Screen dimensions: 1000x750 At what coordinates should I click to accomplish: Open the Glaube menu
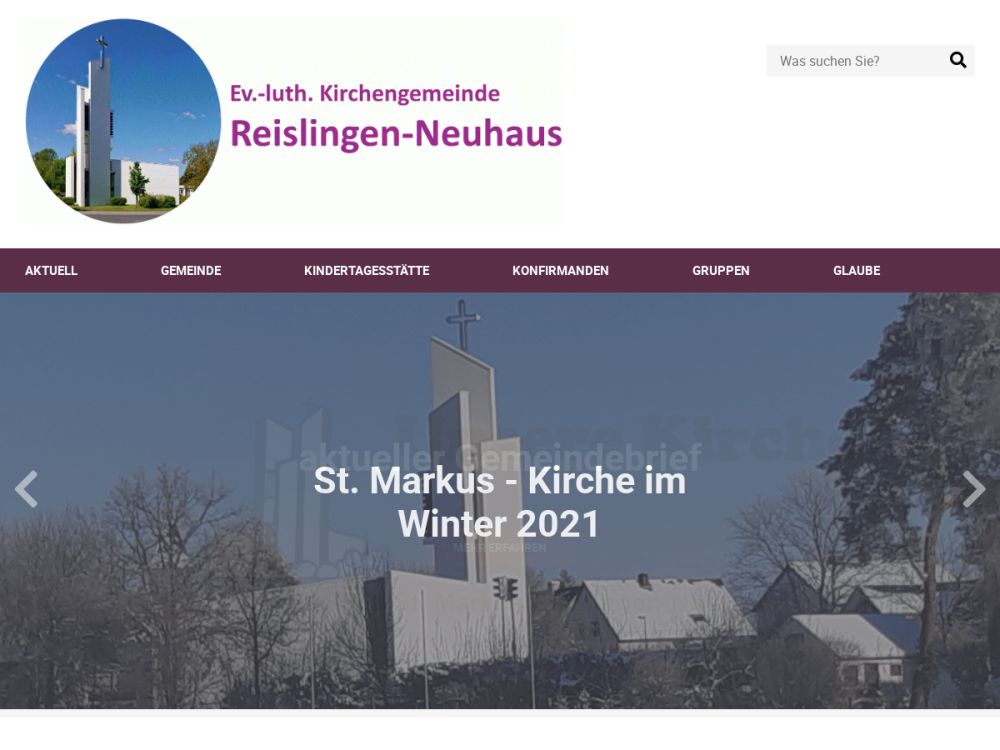point(857,270)
